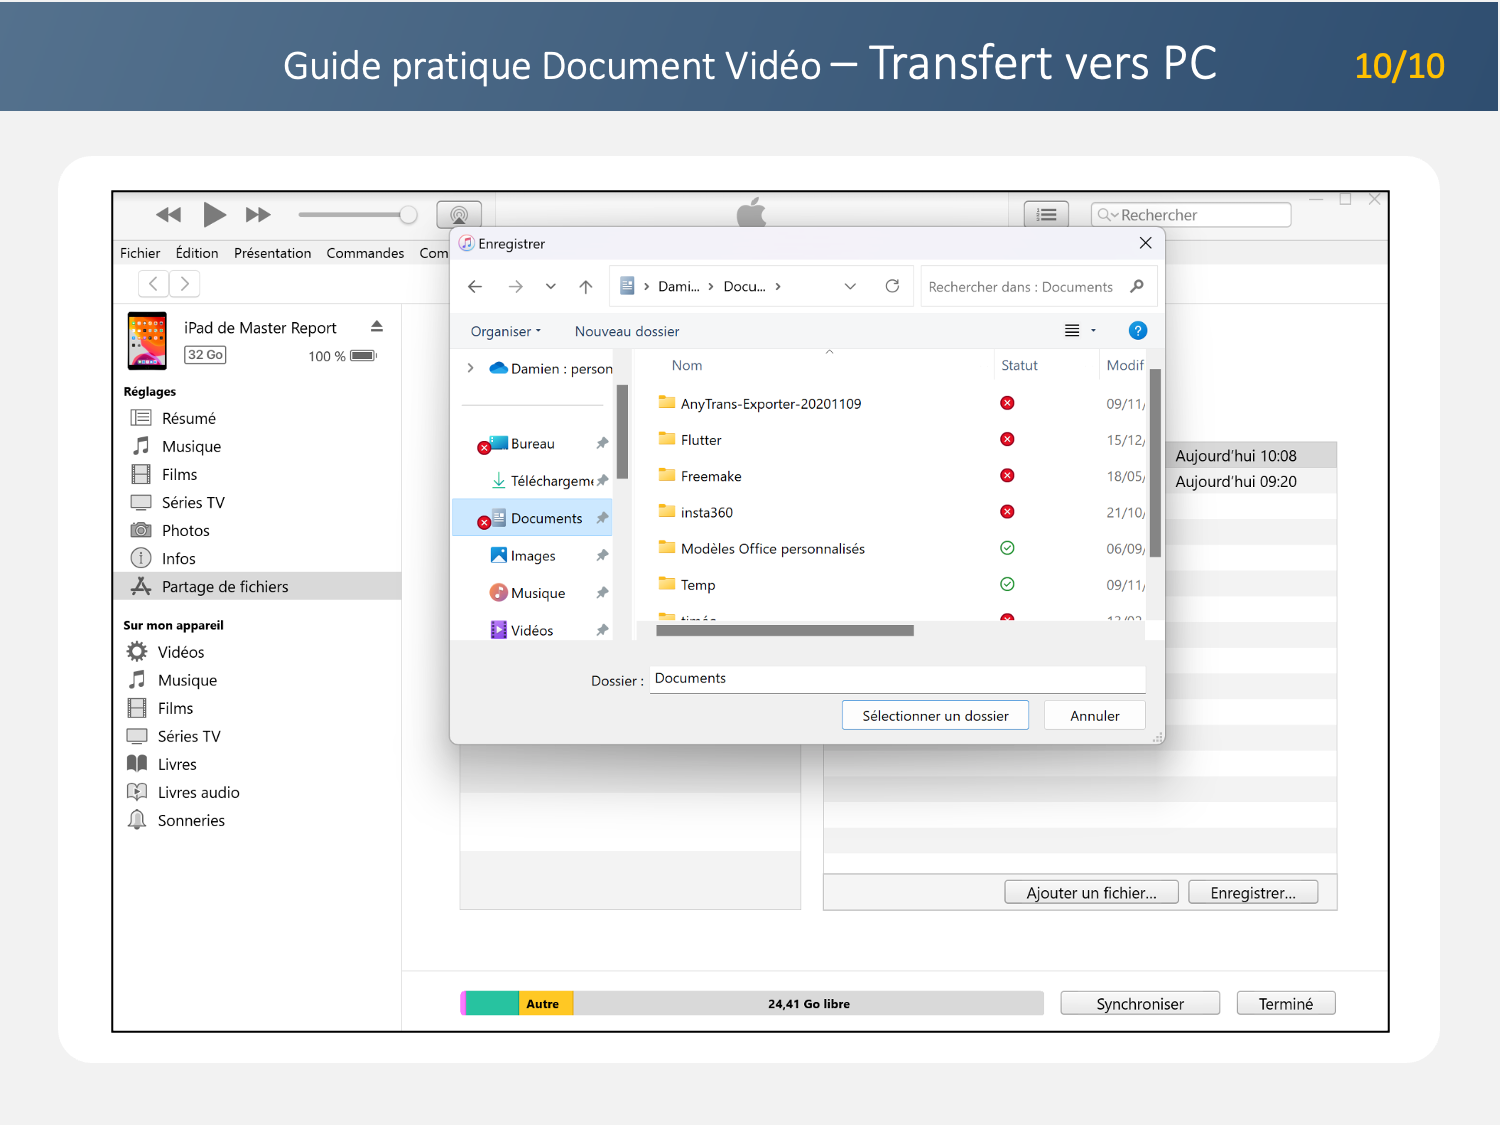The height and width of the screenshot is (1125, 1500).
Task: Expand the Damien personal OneDrive node
Action: 471,369
